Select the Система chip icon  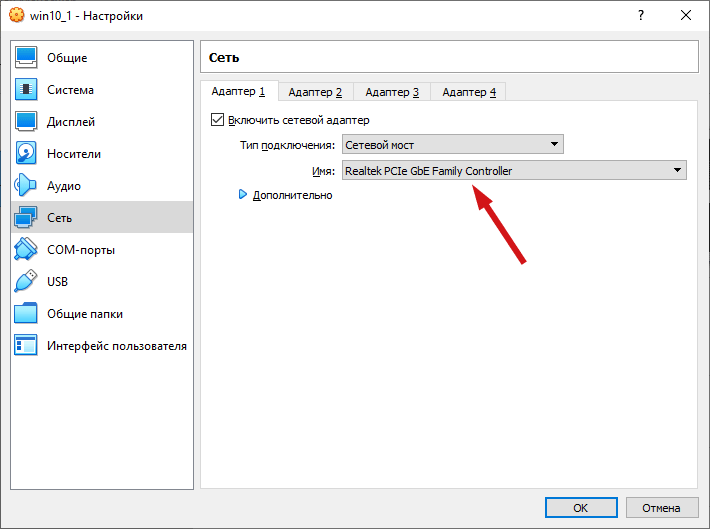26,89
